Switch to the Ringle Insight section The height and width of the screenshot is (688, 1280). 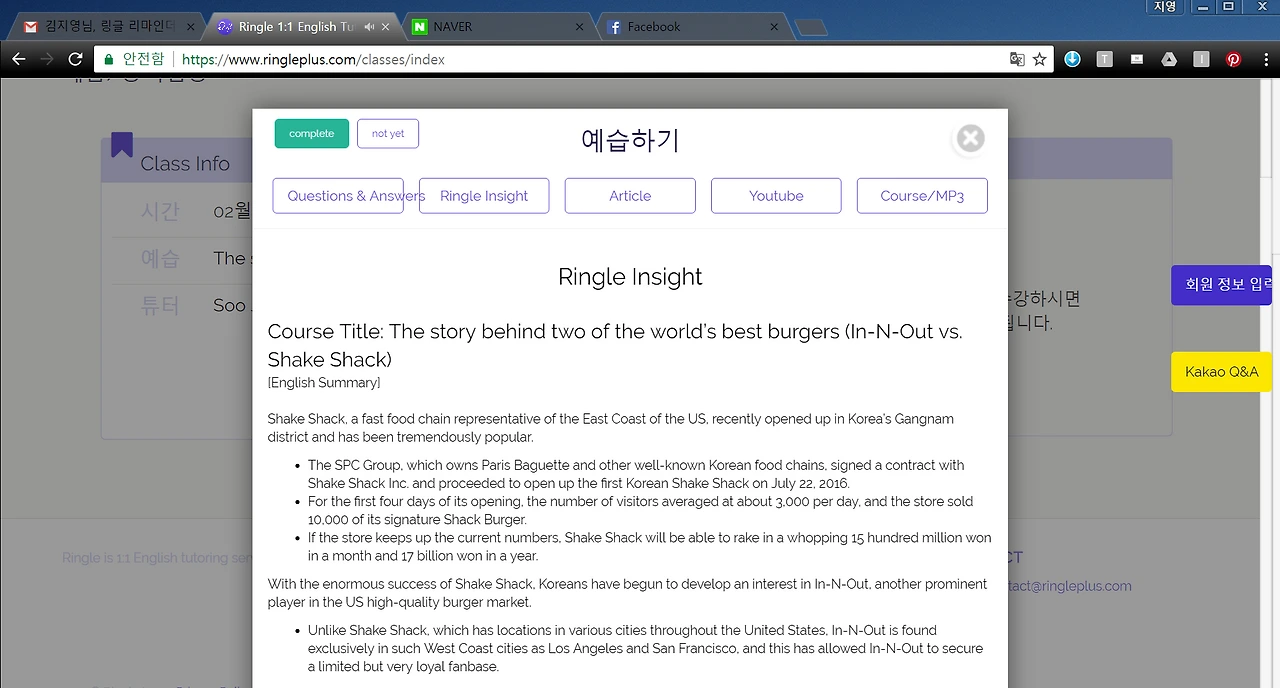(x=484, y=196)
